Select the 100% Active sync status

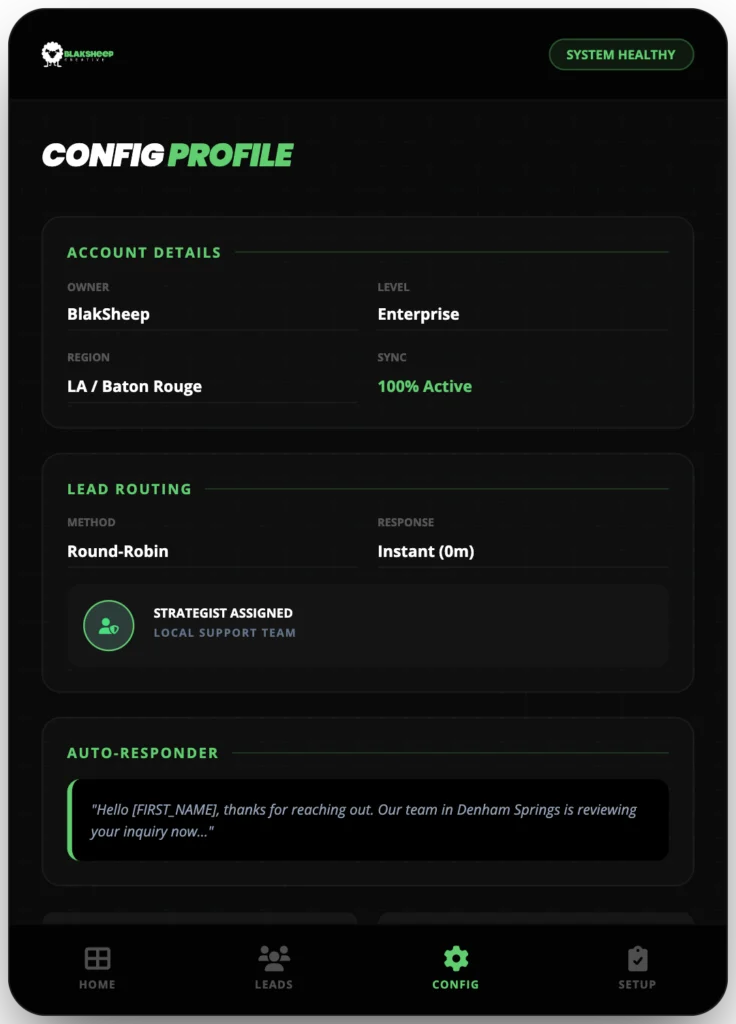[x=424, y=385]
